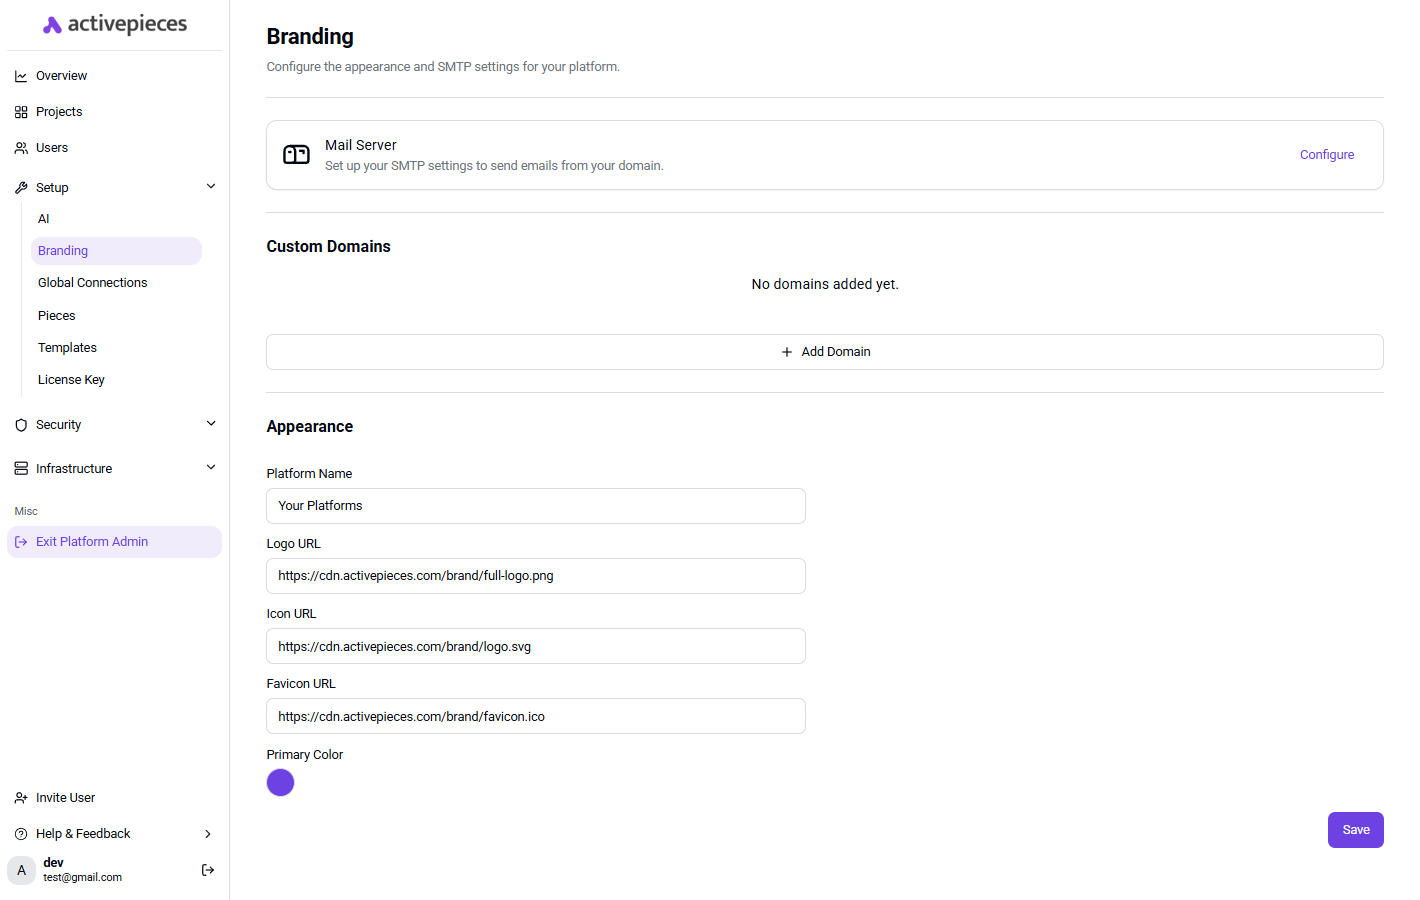Expand the Infrastructure section chevron
Image resolution: width=1420 pixels, height=900 pixels.
click(x=211, y=467)
